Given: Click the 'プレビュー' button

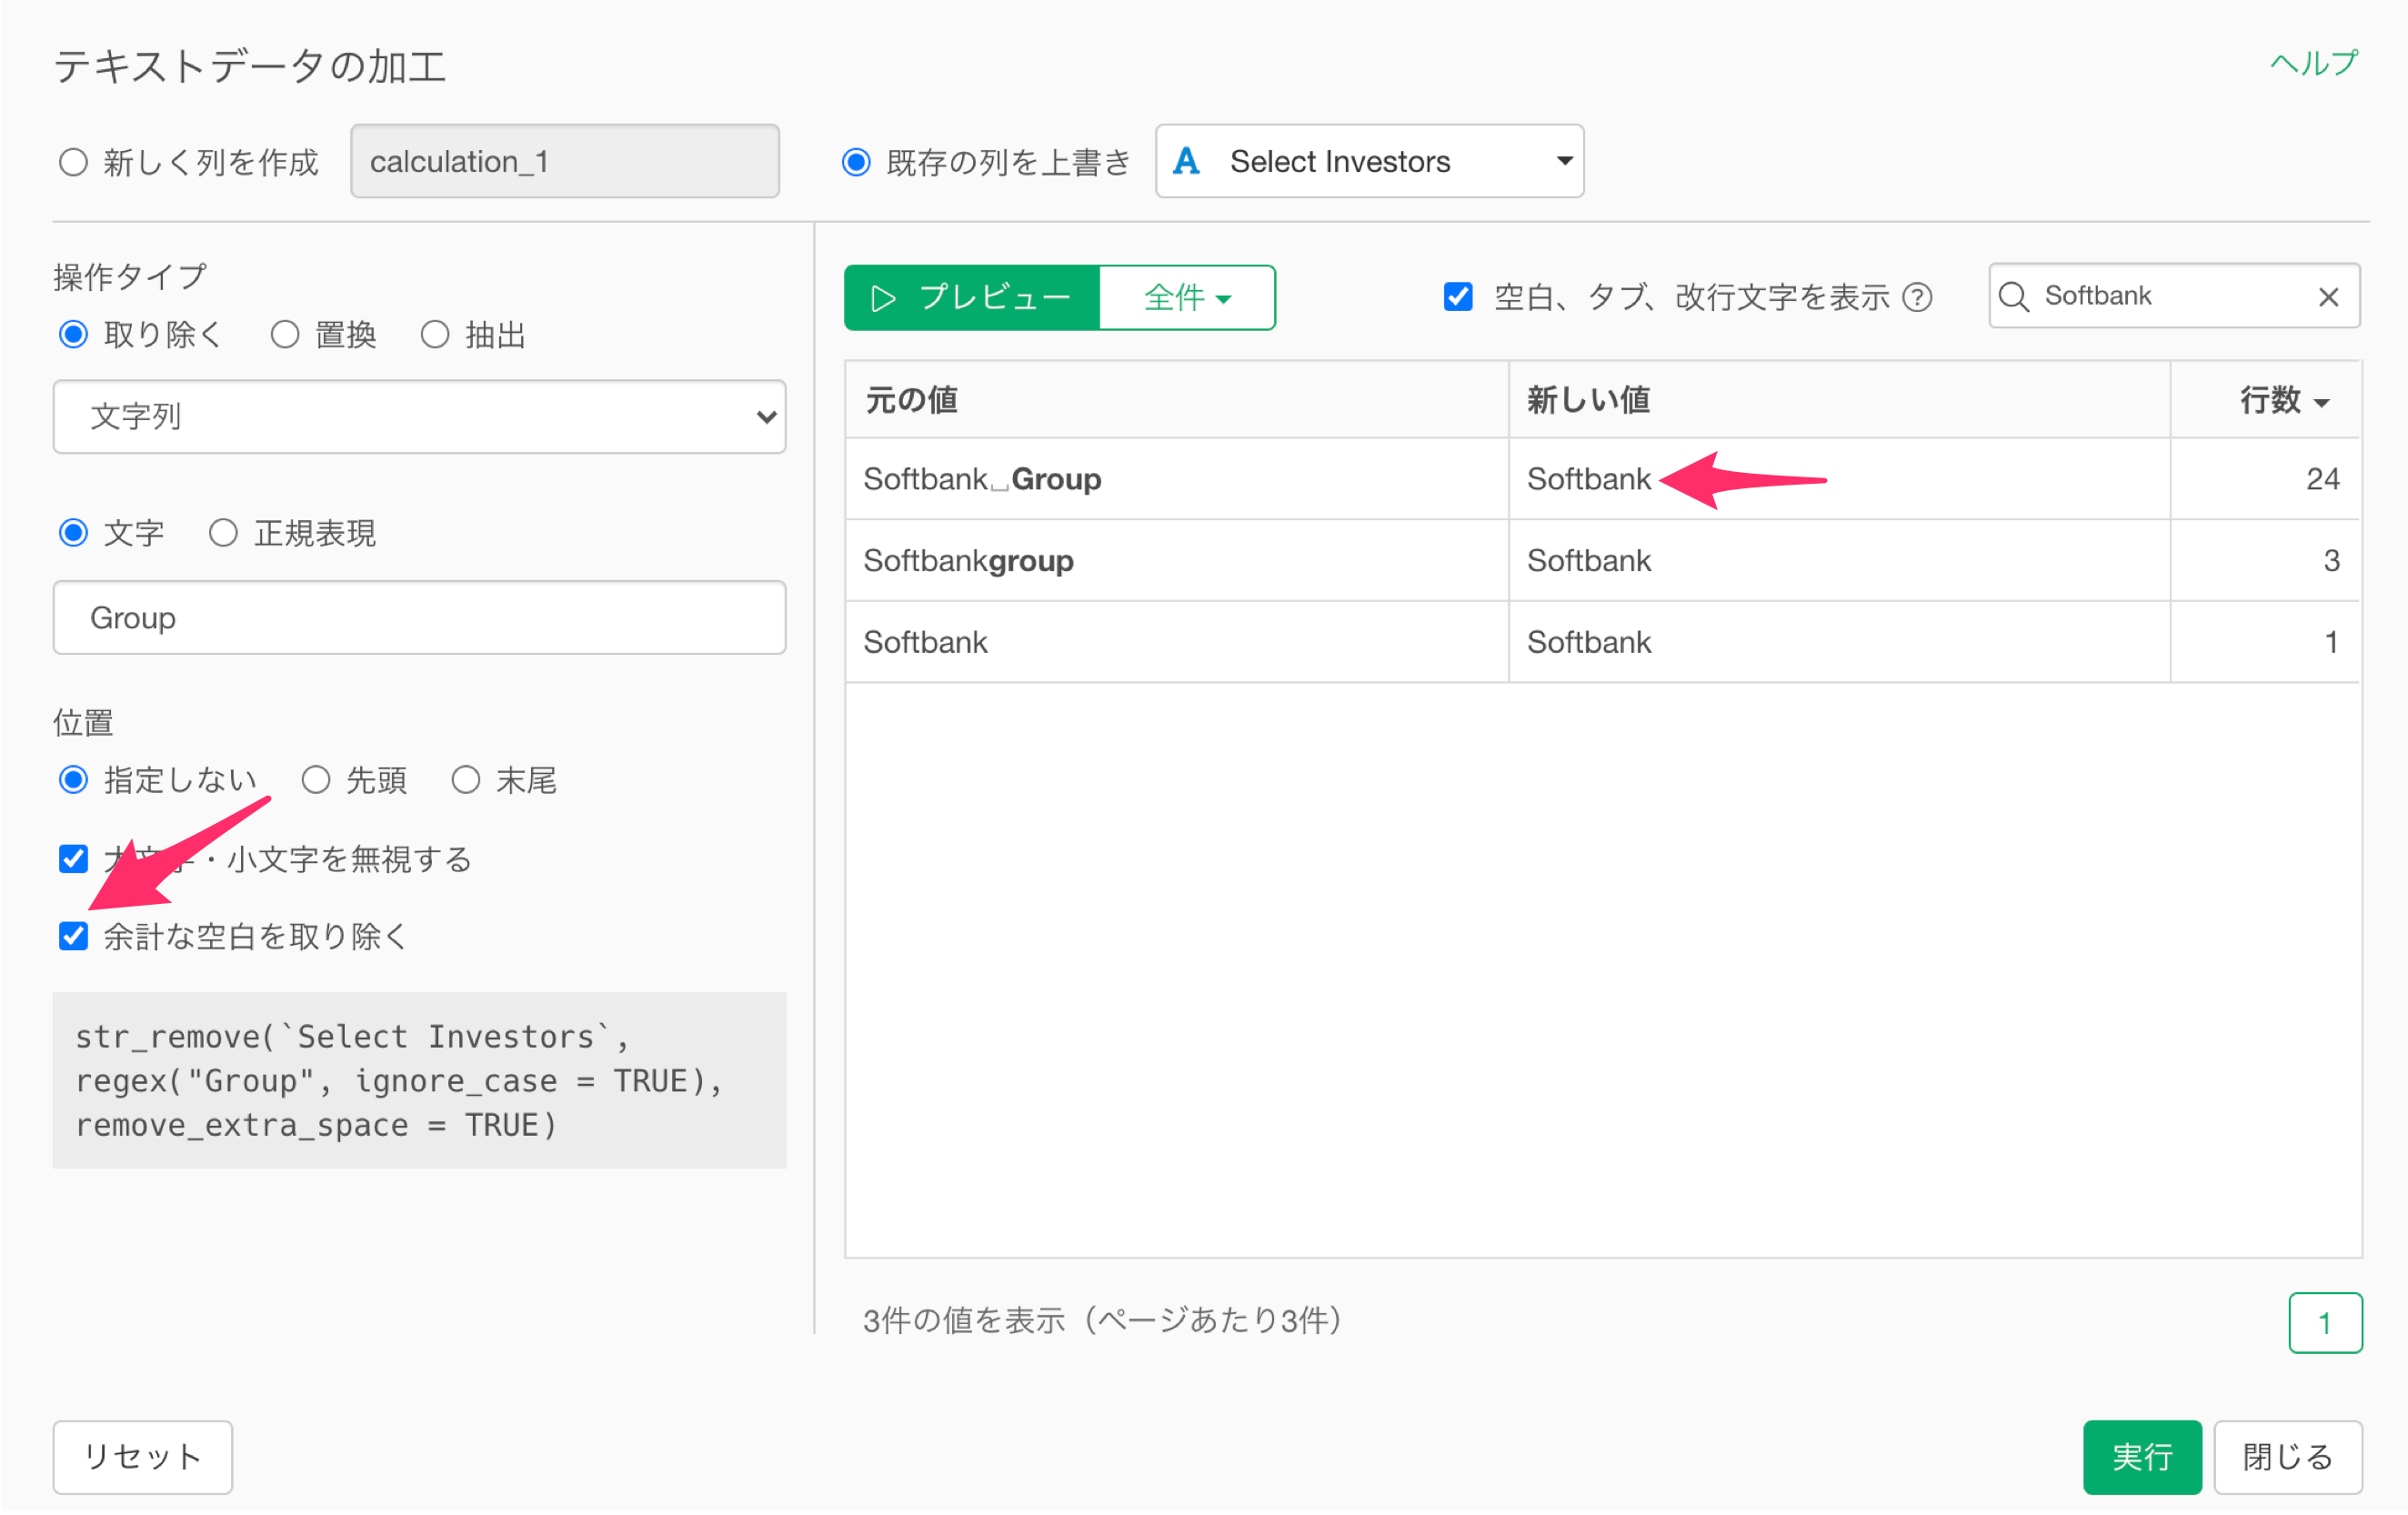Looking at the screenshot, I should tap(972, 297).
